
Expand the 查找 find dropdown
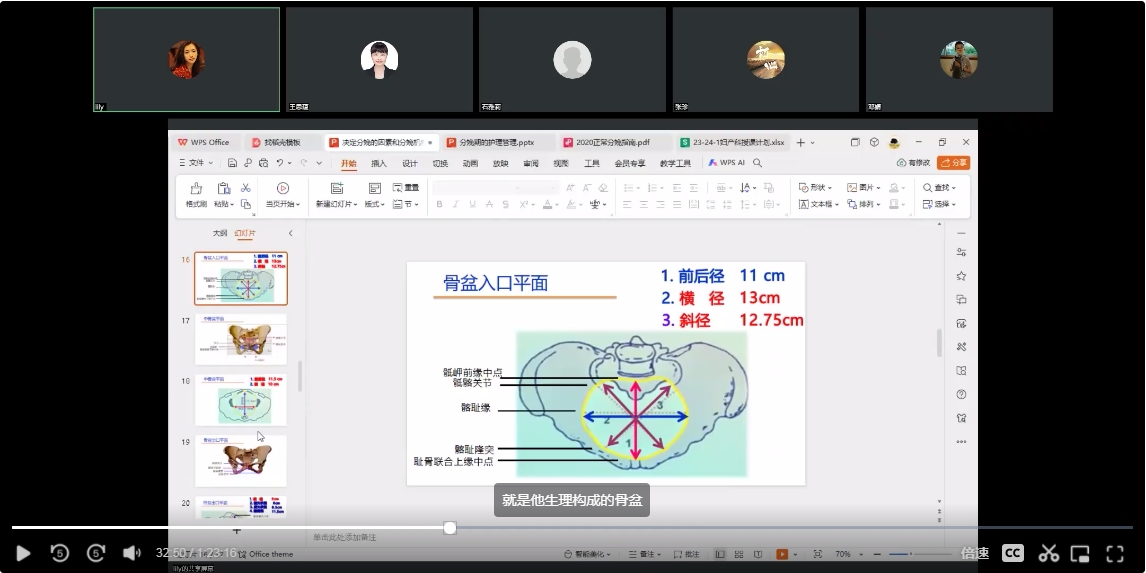[x=940, y=187]
